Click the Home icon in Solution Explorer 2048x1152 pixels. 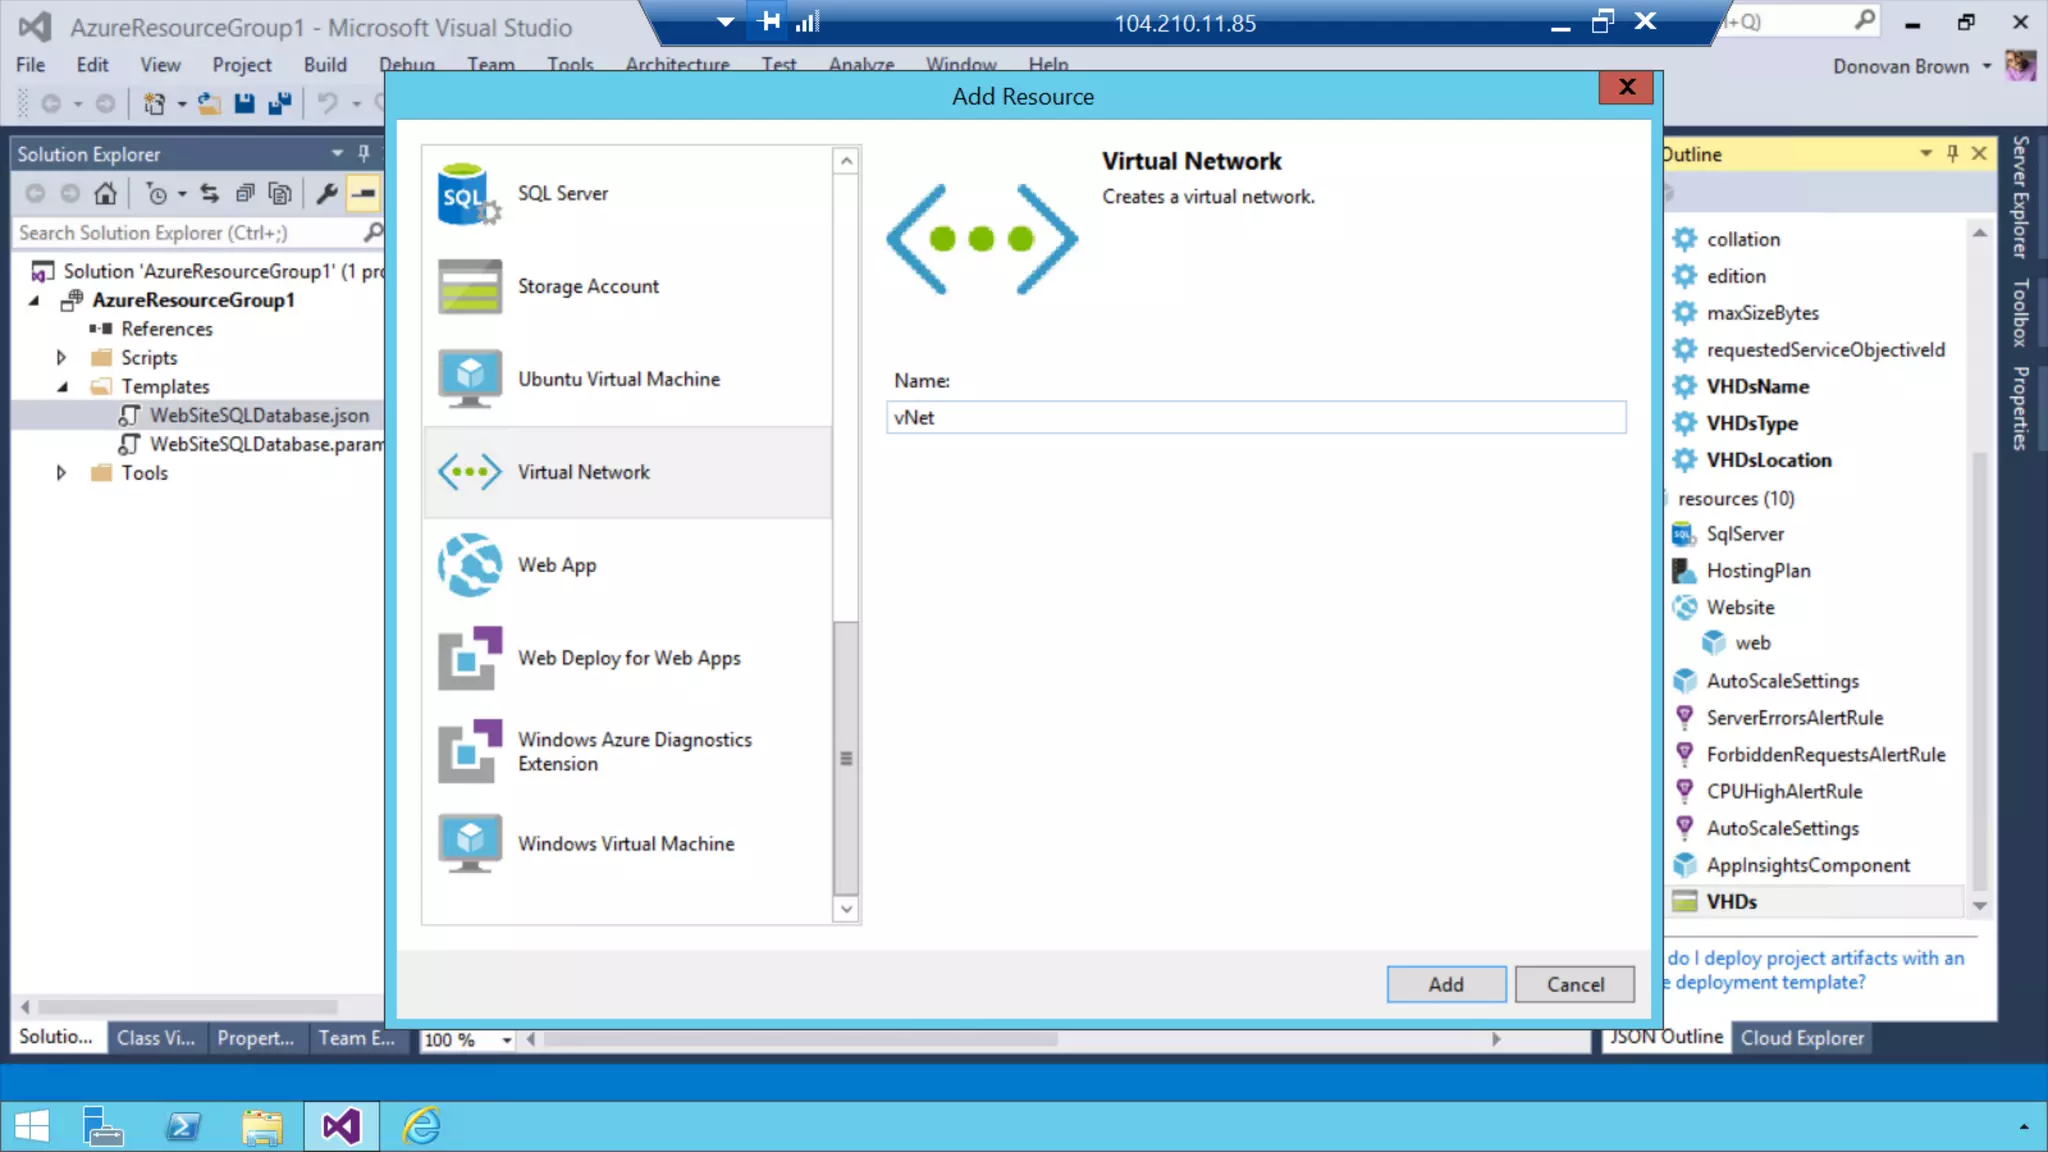[105, 194]
